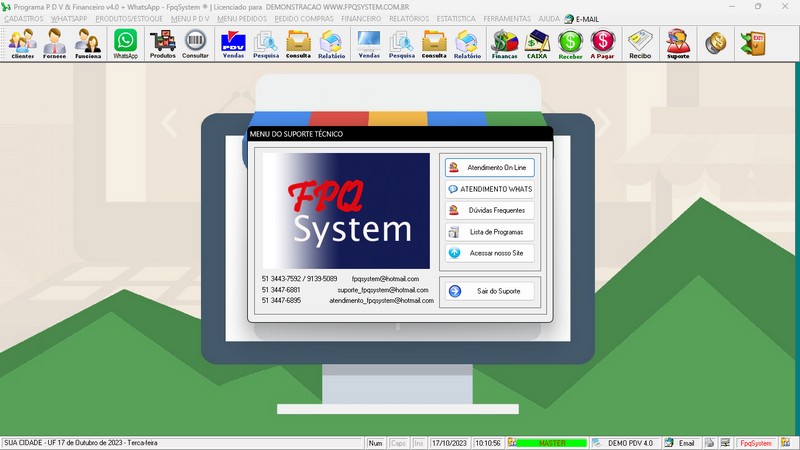Image resolution: width=800 pixels, height=450 pixels.
Task: Open the Finanças toolbar icon
Action: point(505,44)
